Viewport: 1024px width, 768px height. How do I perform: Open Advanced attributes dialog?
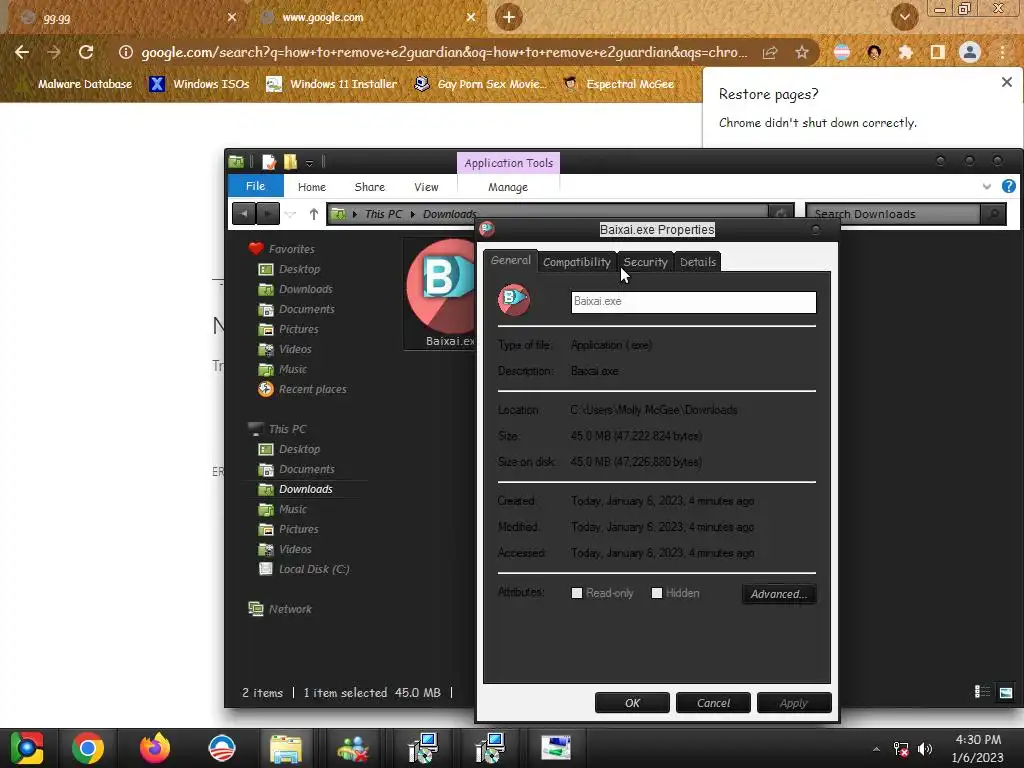(778, 594)
